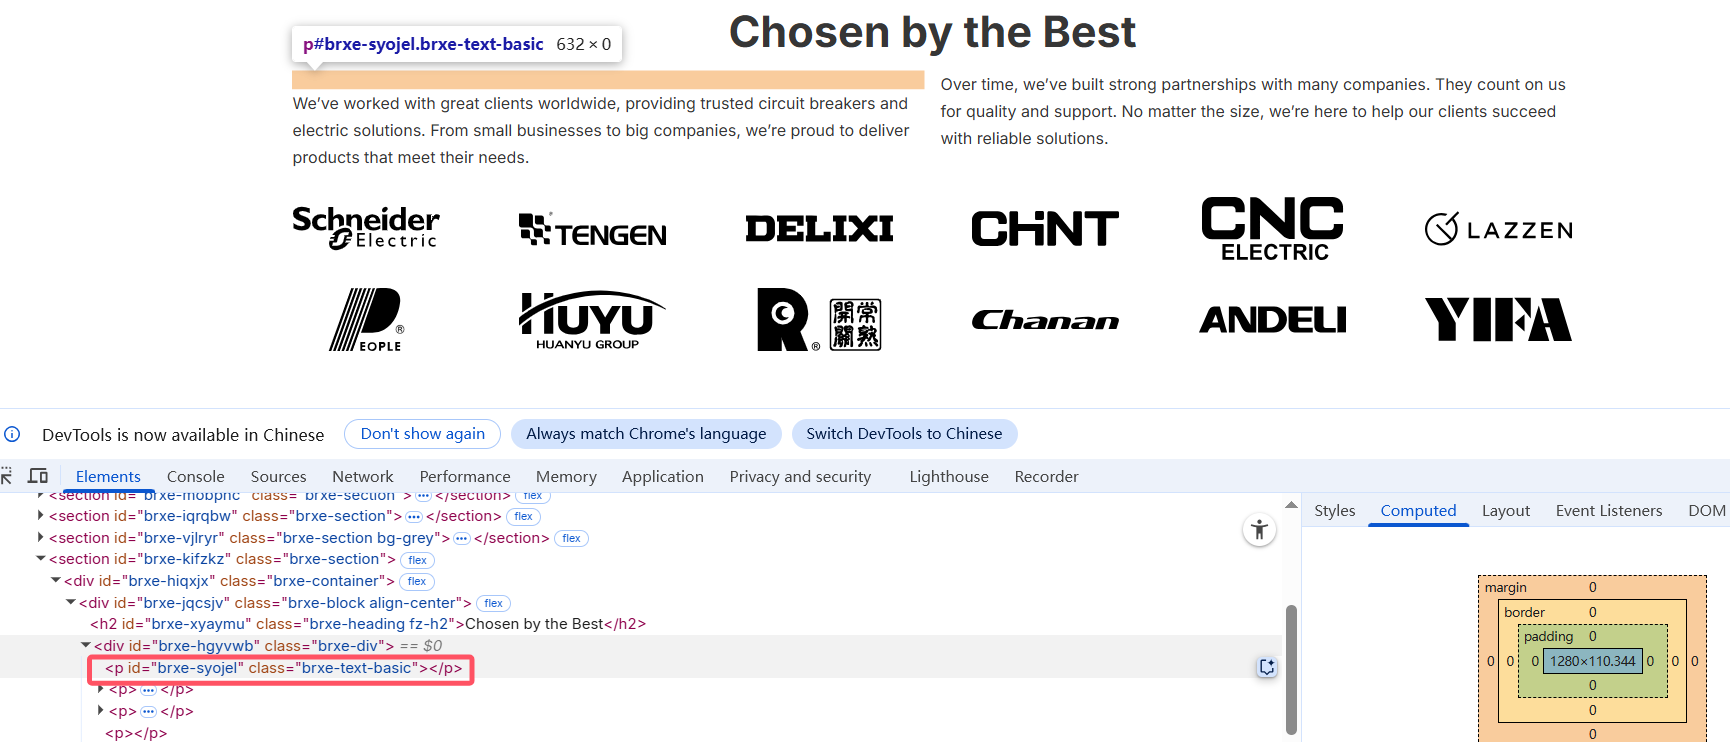Click Switch DevTools to Chinese

(904, 434)
